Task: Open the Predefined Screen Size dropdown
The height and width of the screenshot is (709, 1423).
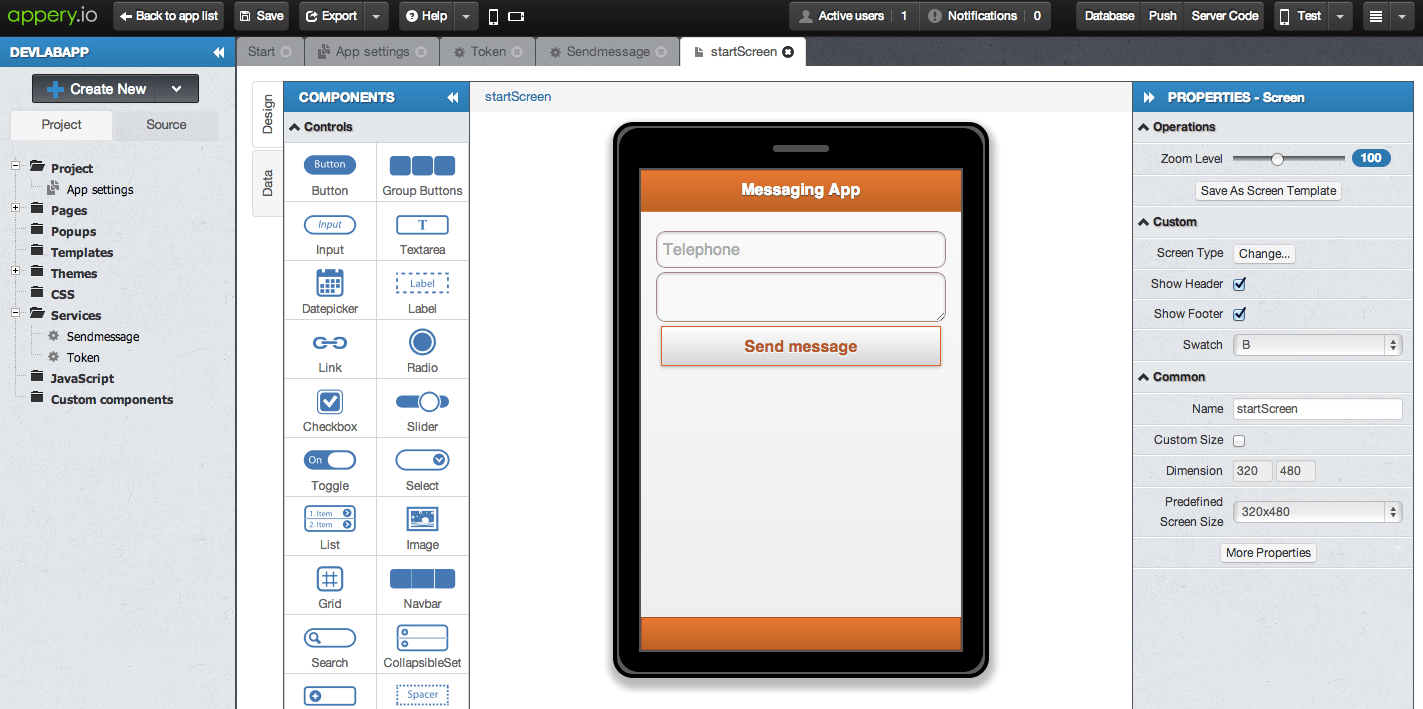Action: click(x=1317, y=512)
